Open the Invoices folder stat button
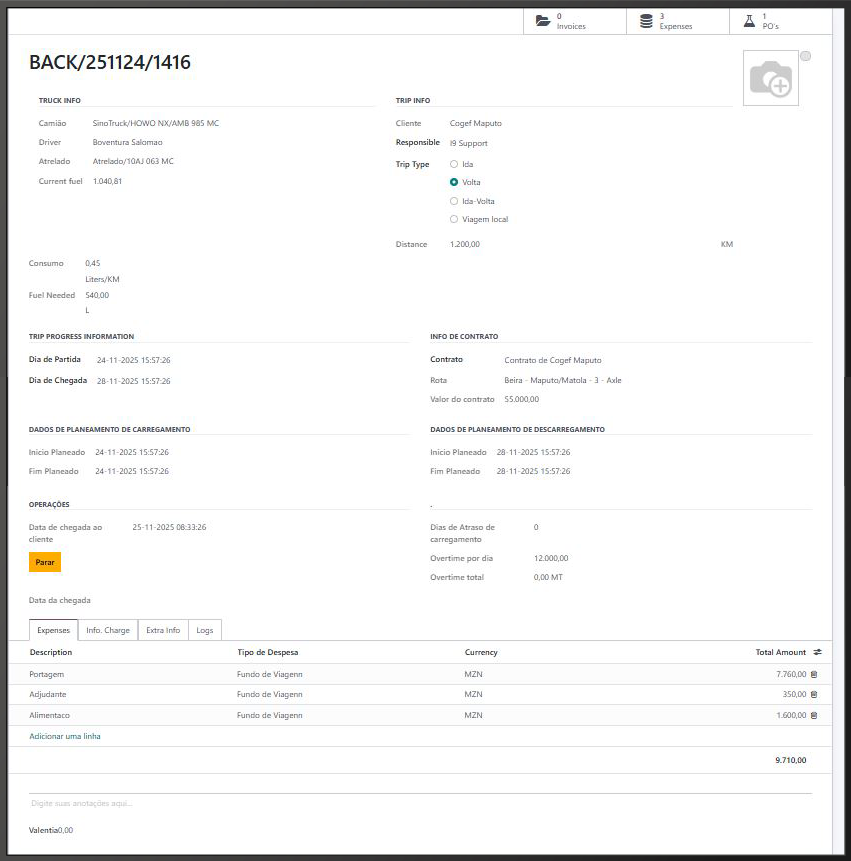 [575, 21]
